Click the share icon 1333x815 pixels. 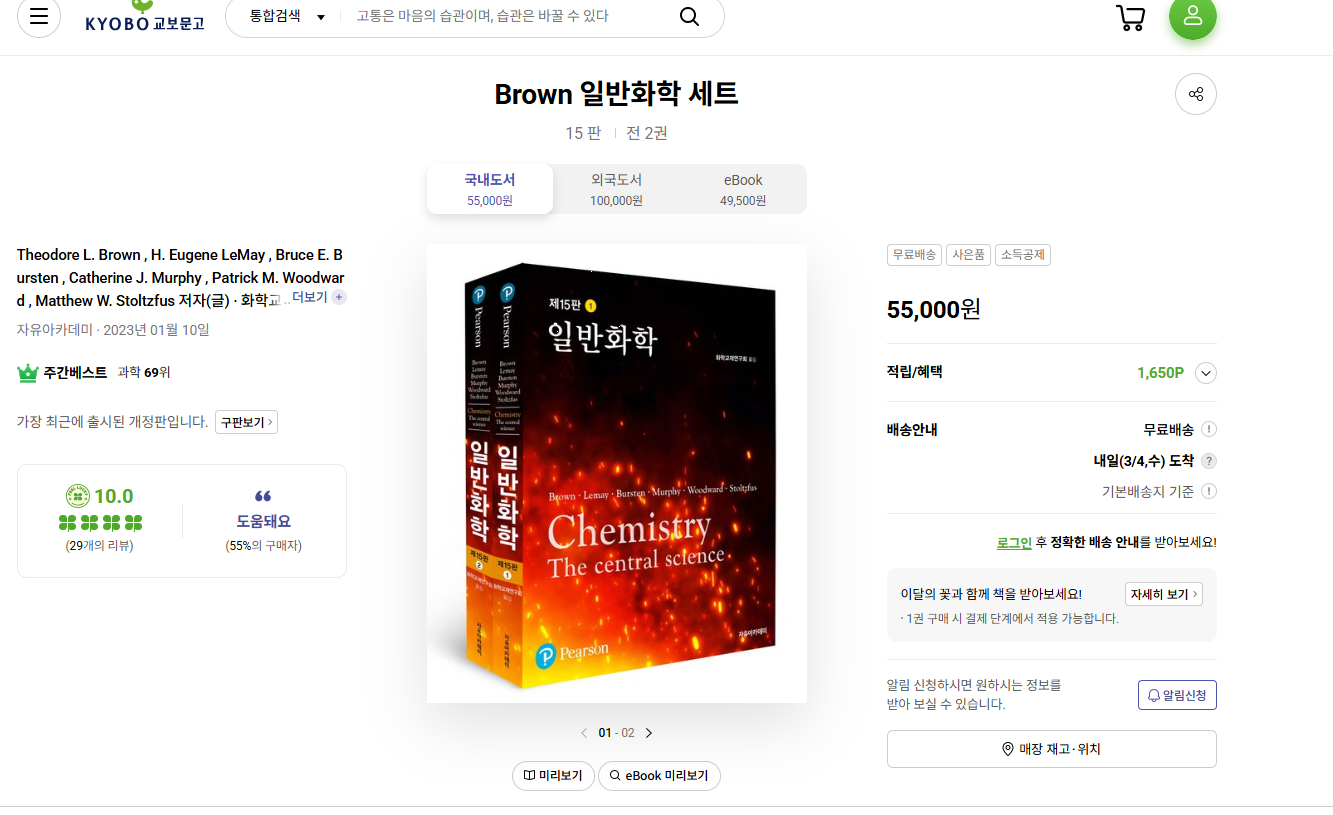pyautogui.click(x=1195, y=95)
